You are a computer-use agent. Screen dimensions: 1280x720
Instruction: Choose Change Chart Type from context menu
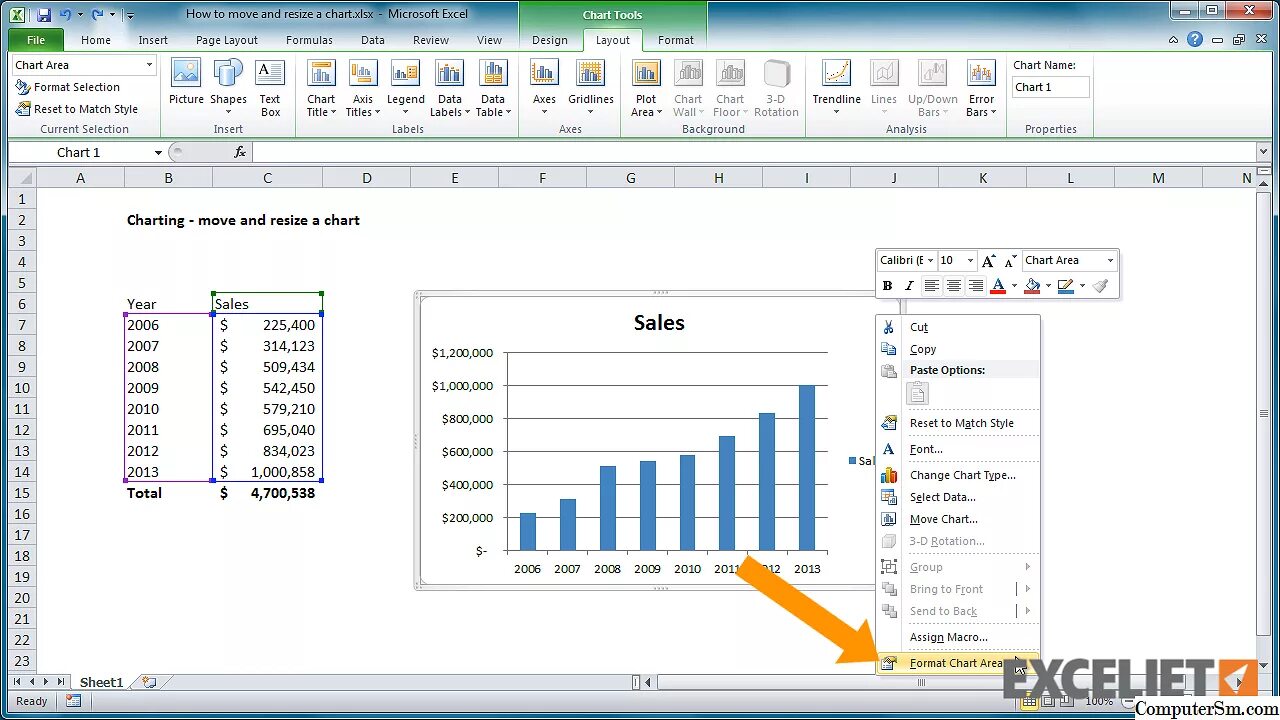pos(962,475)
